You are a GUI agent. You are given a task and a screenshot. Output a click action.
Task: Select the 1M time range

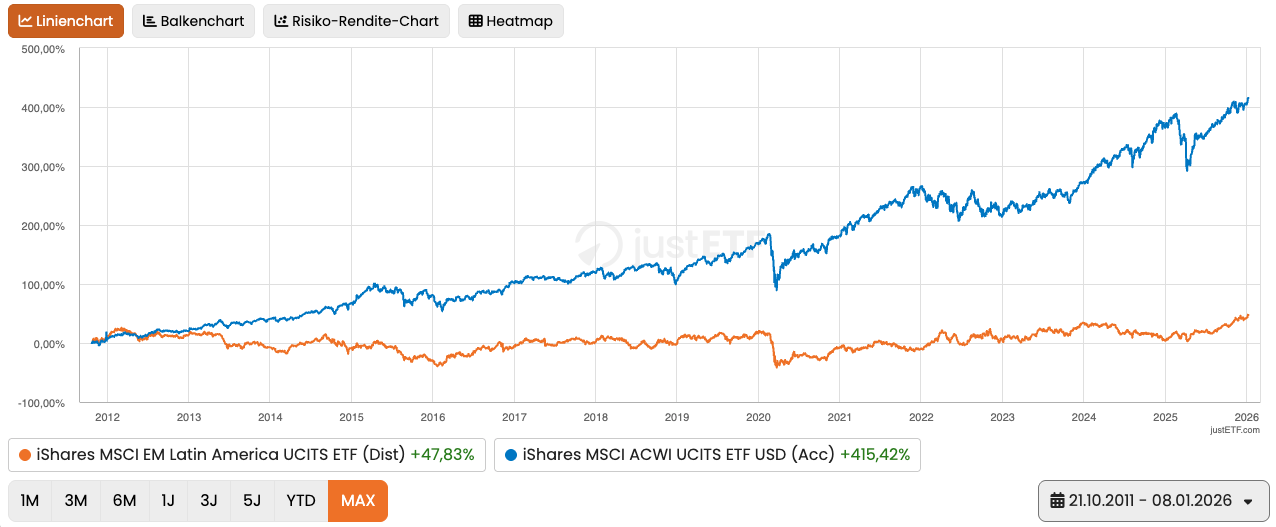(x=30, y=500)
